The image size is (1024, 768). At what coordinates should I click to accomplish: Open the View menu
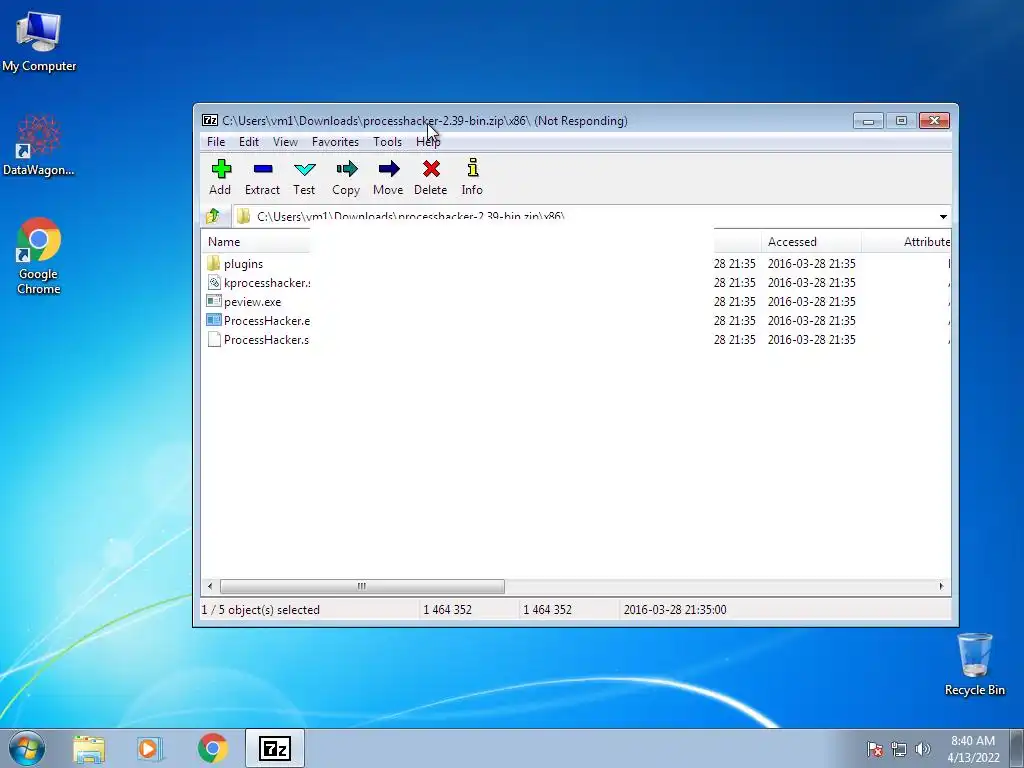(x=285, y=142)
